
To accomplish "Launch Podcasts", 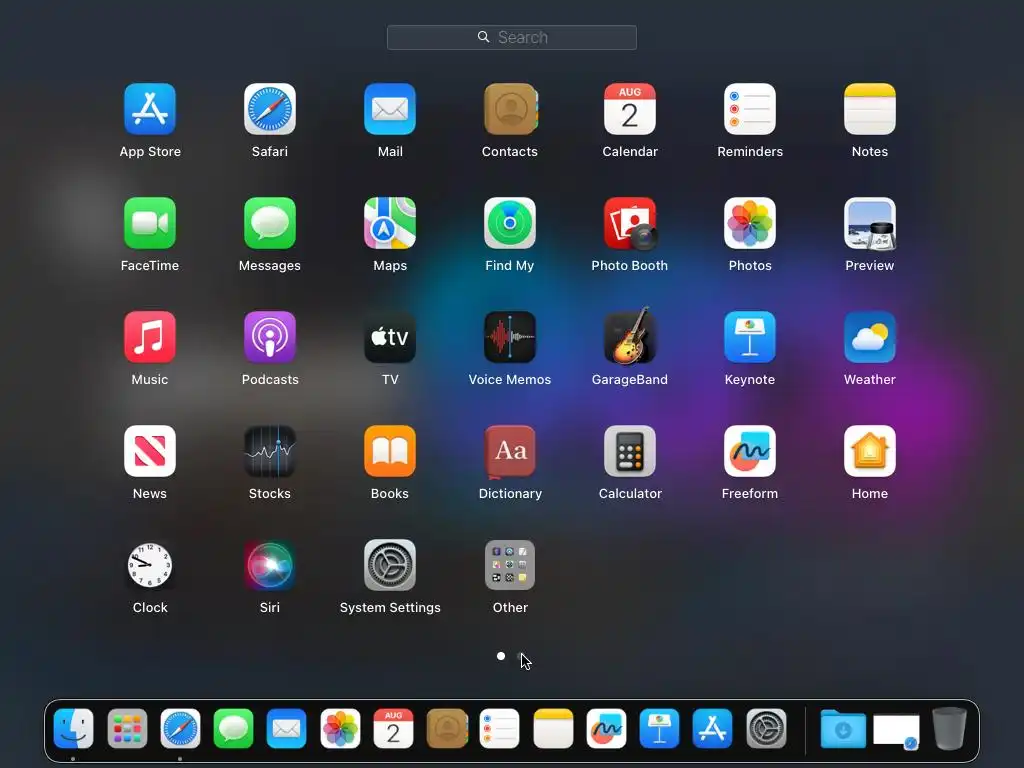I will [270, 337].
